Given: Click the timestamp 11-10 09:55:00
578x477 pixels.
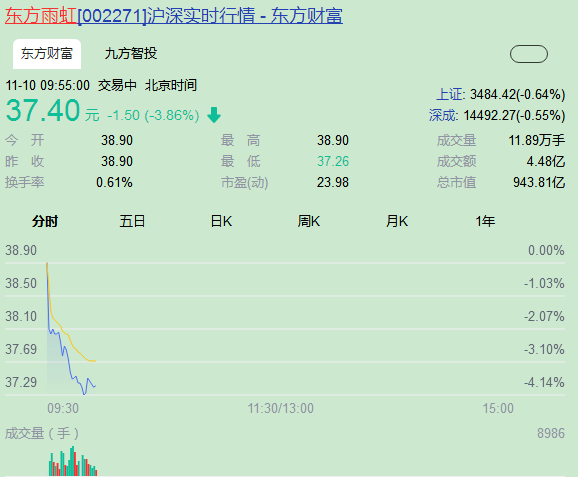Looking at the screenshot, I should [48, 86].
